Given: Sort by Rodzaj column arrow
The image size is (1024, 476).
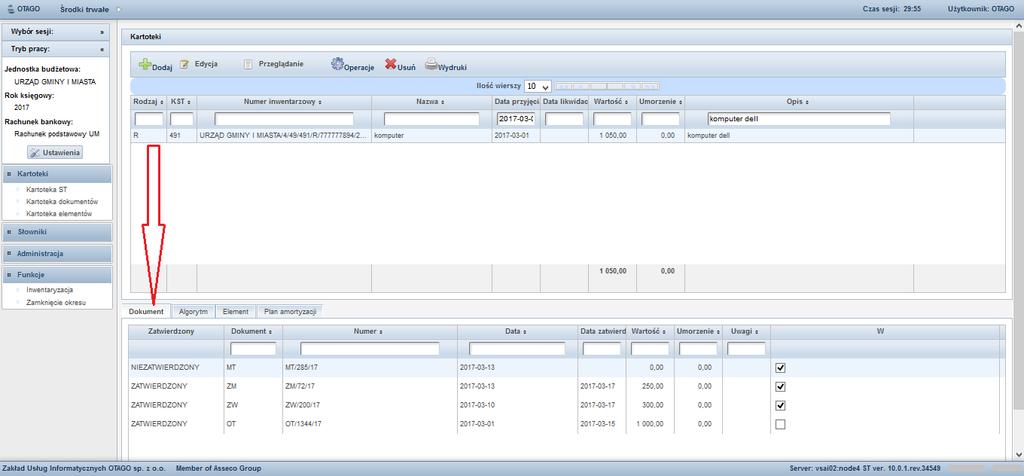Looking at the screenshot, I should coord(161,103).
